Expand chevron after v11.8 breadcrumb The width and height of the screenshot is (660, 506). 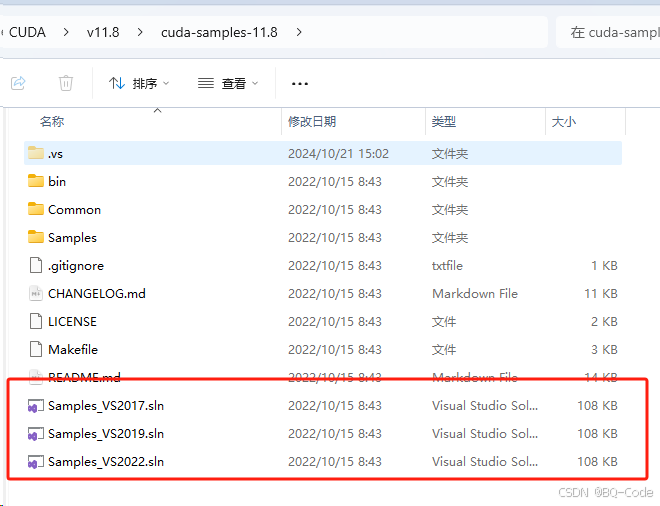(140, 32)
